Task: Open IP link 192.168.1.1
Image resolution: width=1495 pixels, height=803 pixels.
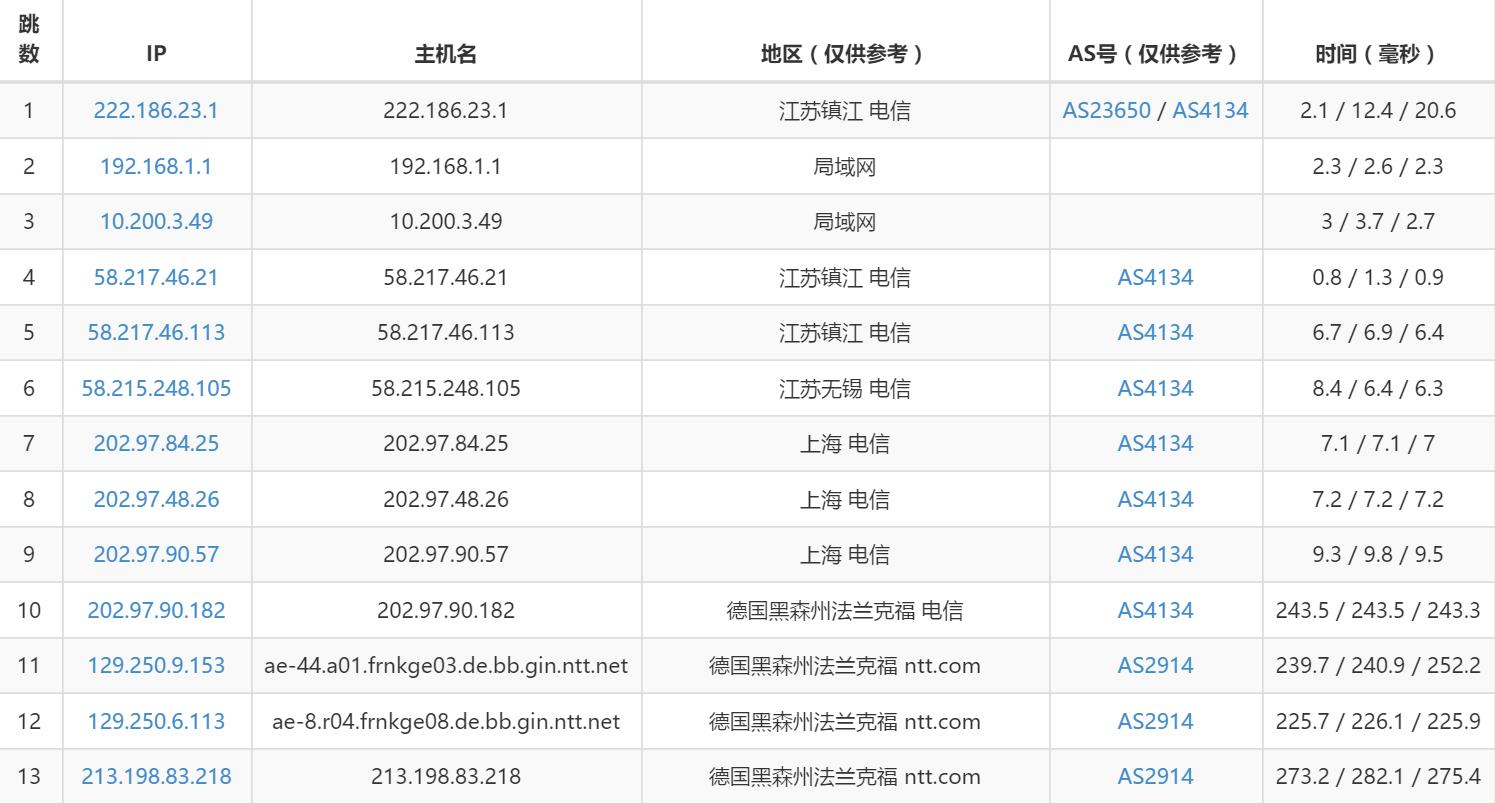Action: (x=156, y=167)
